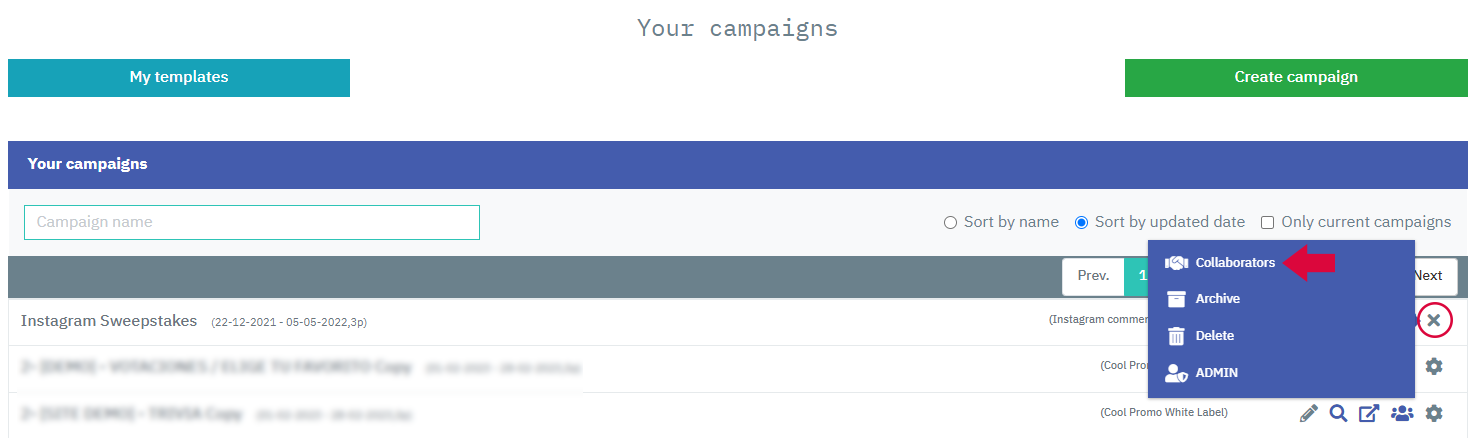
Task: Click the pencil edit icon on the last campaign row
Action: point(1308,412)
